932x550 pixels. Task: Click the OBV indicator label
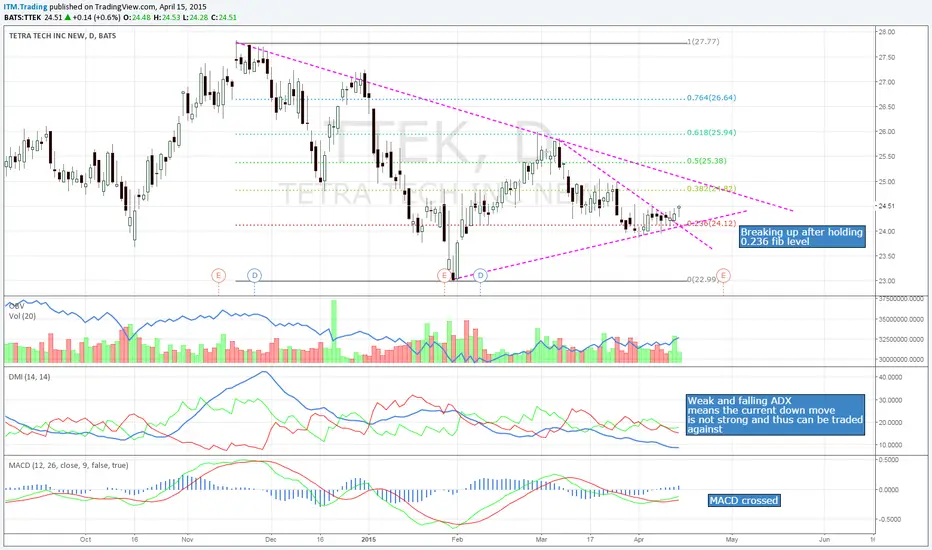[x=17, y=306]
